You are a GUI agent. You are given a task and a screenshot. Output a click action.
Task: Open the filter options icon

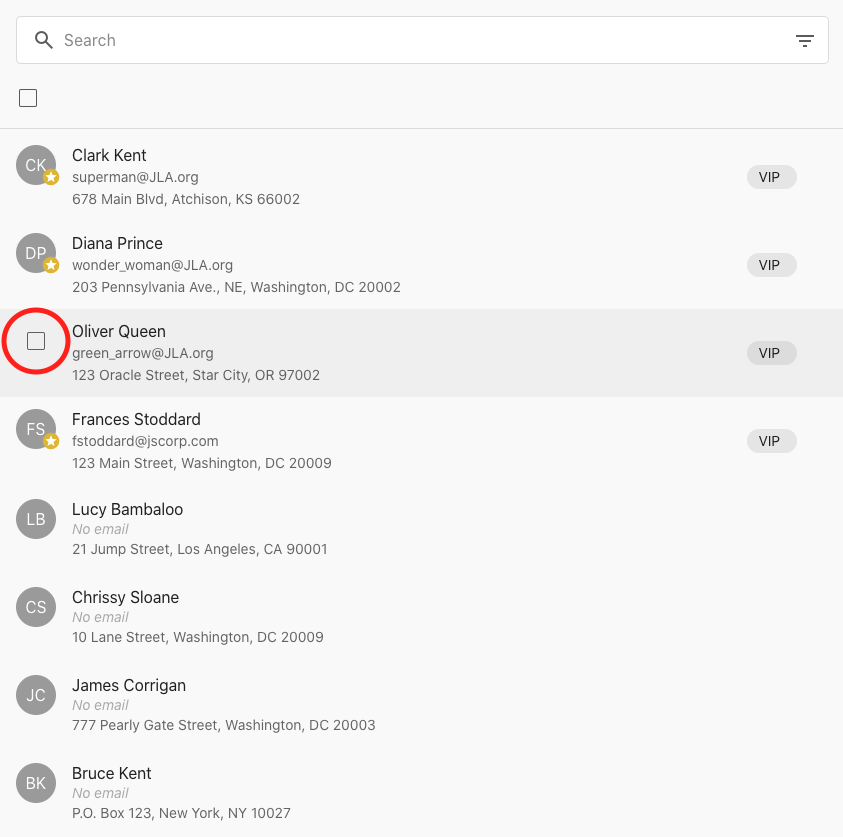(804, 41)
